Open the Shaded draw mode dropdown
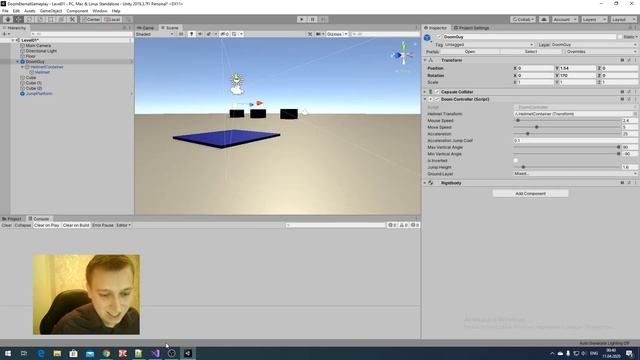The width and height of the screenshot is (640, 360). 155,34
